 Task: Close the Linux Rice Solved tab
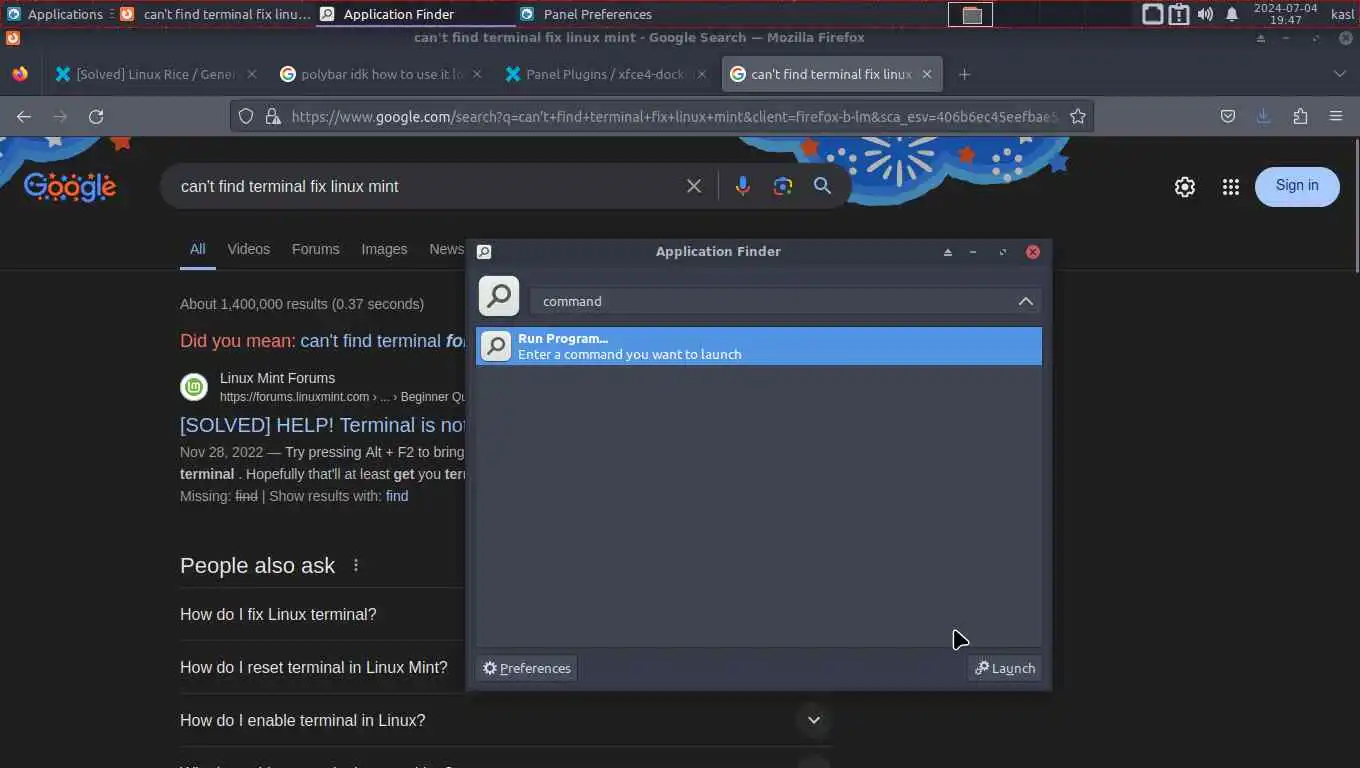[x=252, y=74]
